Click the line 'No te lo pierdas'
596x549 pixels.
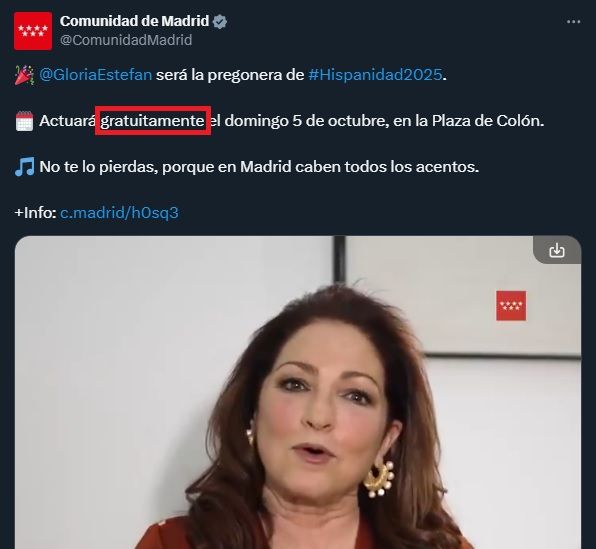[x=259, y=167]
